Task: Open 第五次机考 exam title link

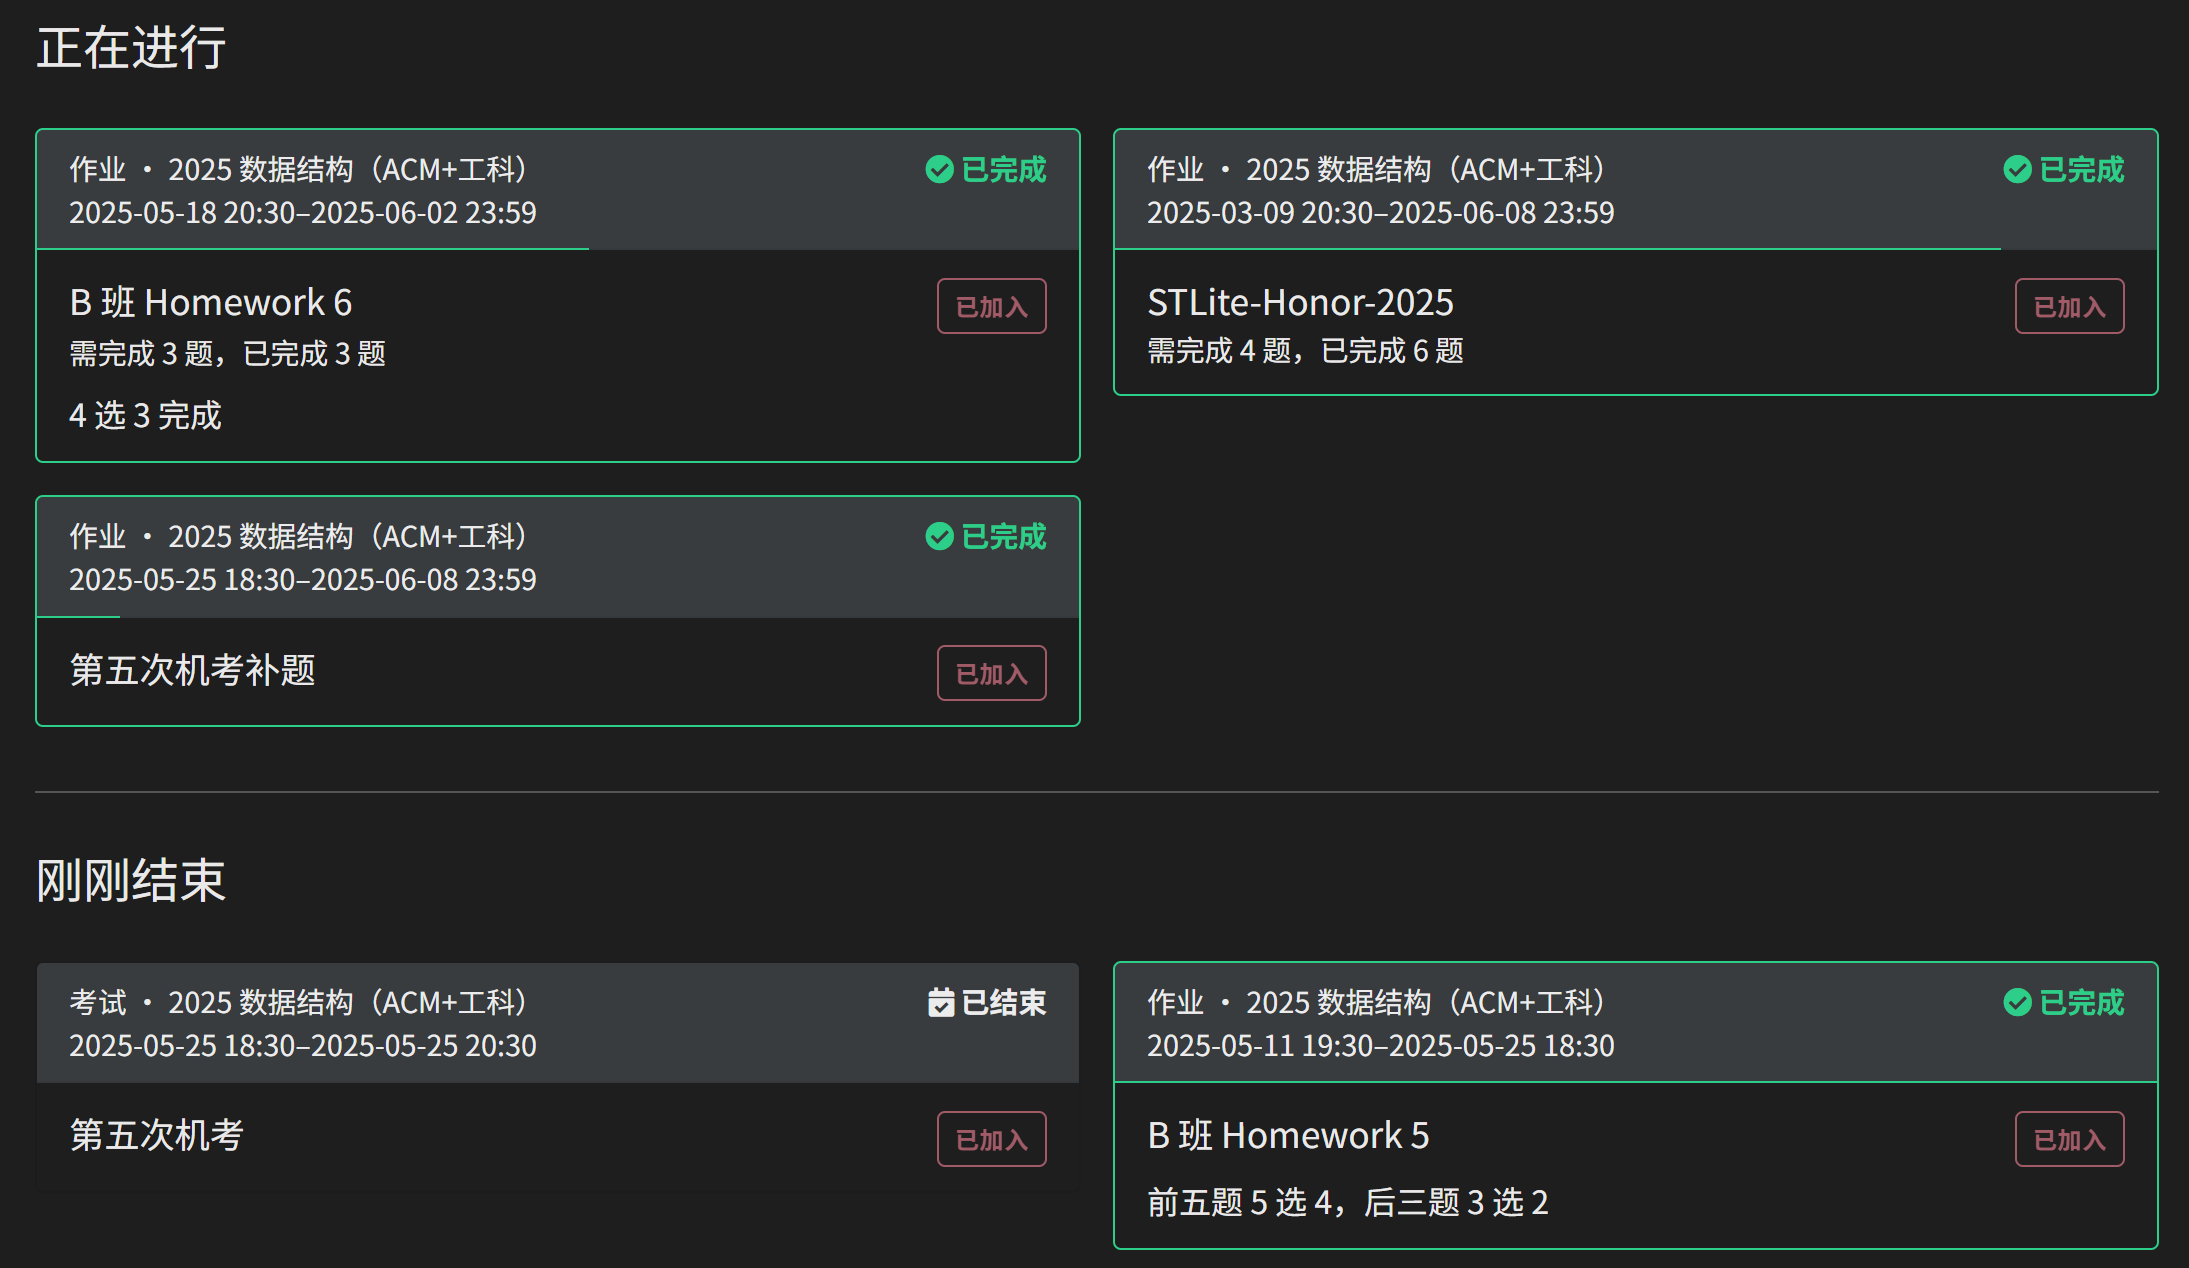Action: click(x=157, y=1135)
